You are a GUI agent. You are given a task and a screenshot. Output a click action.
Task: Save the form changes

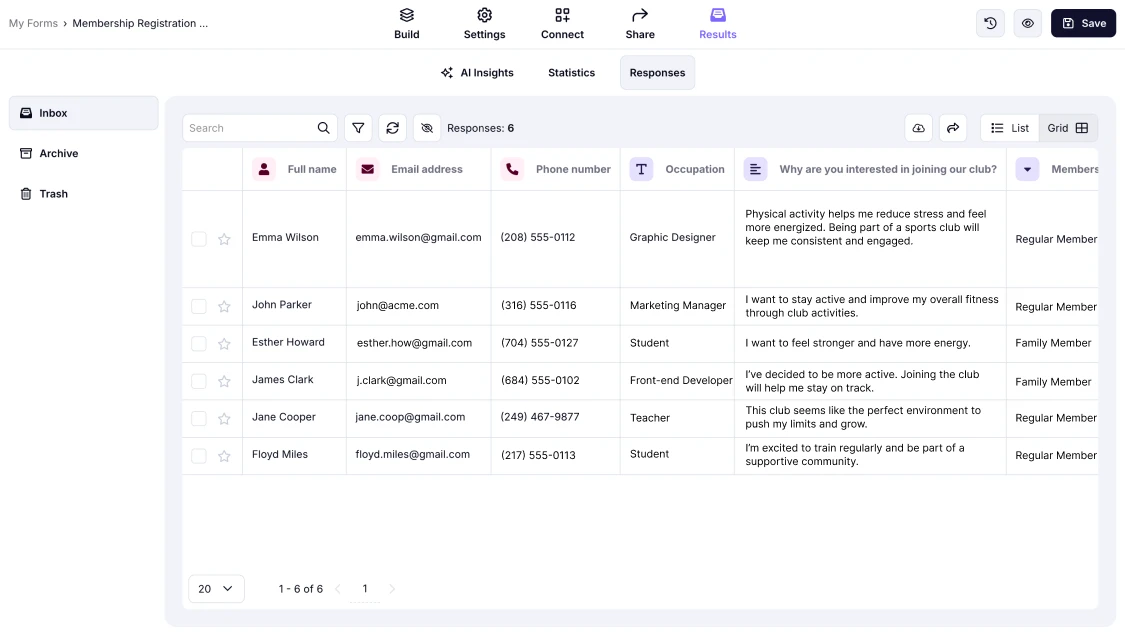tap(1083, 22)
